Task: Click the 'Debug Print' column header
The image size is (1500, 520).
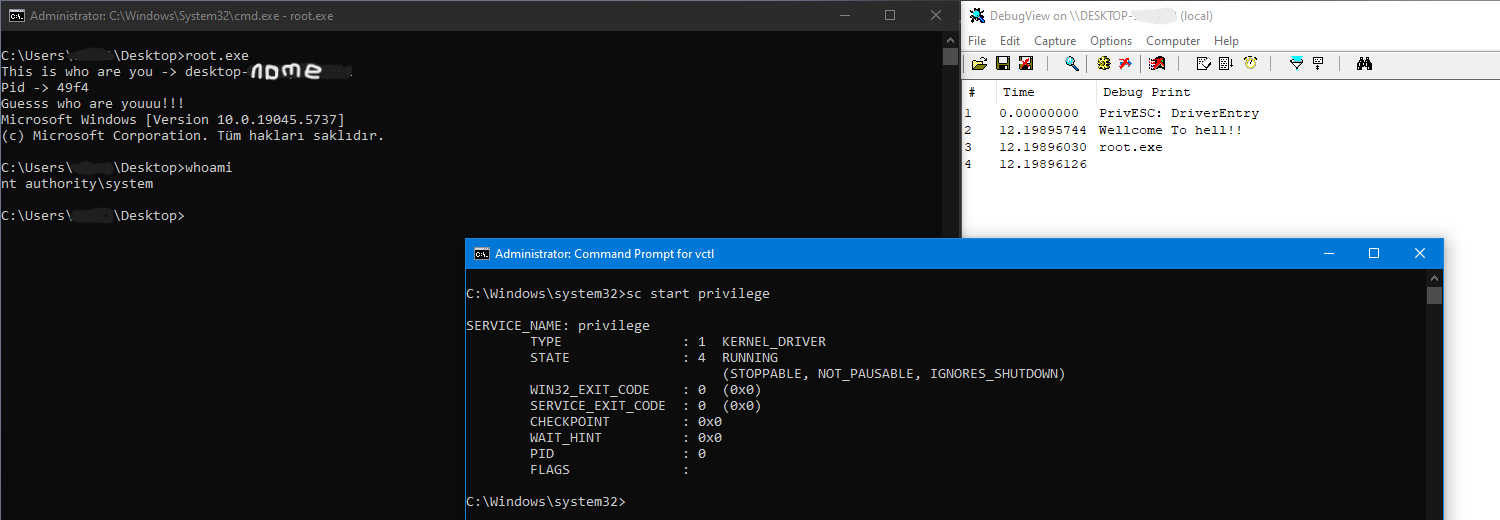Action: (x=1146, y=92)
